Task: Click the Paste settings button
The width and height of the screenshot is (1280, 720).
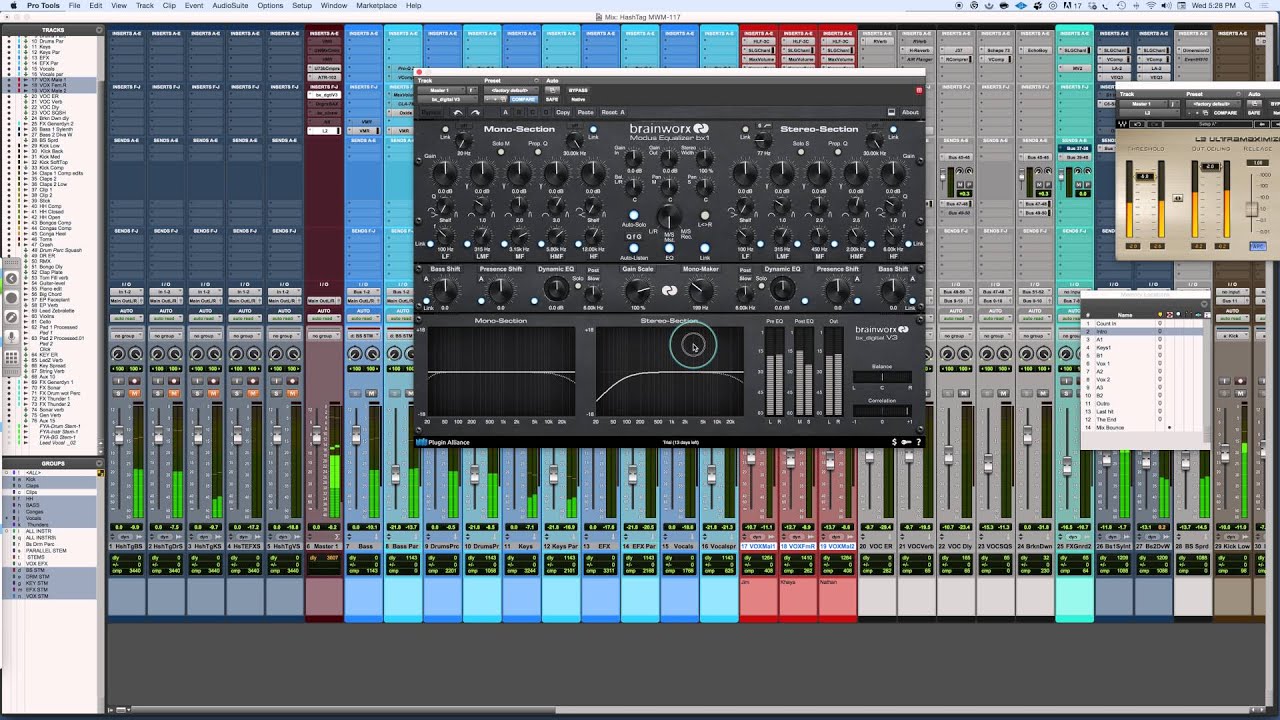Action: (x=585, y=112)
